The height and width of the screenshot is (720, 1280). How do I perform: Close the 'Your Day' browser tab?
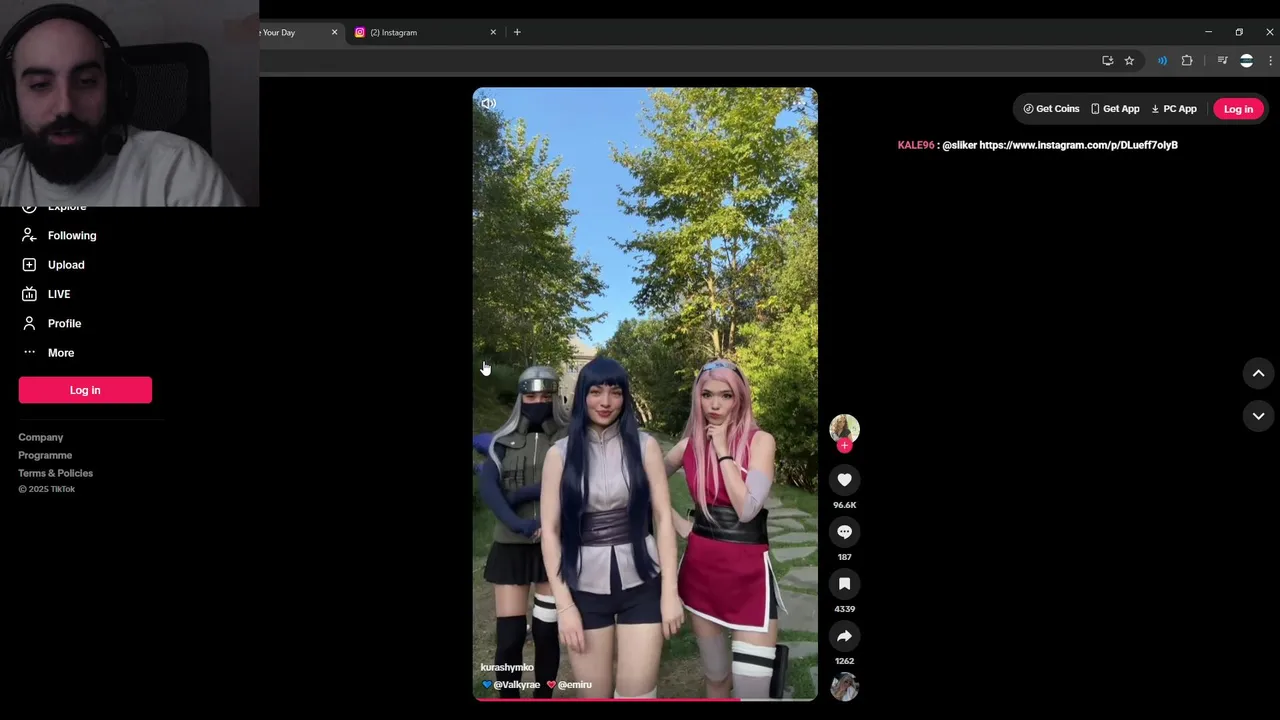[334, 32]
